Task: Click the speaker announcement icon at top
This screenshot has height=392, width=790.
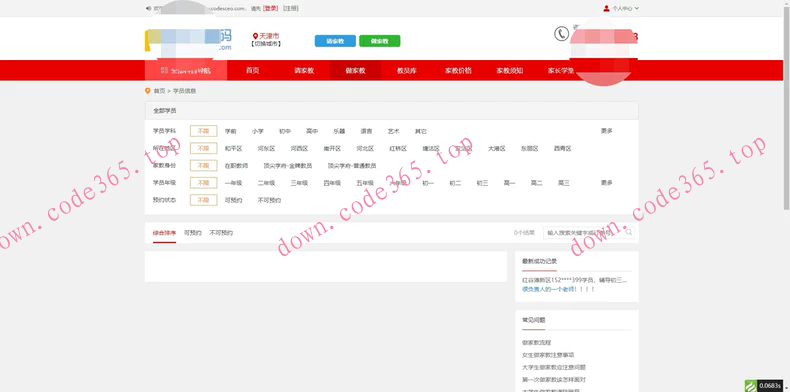Action: [x=148, y=8]
